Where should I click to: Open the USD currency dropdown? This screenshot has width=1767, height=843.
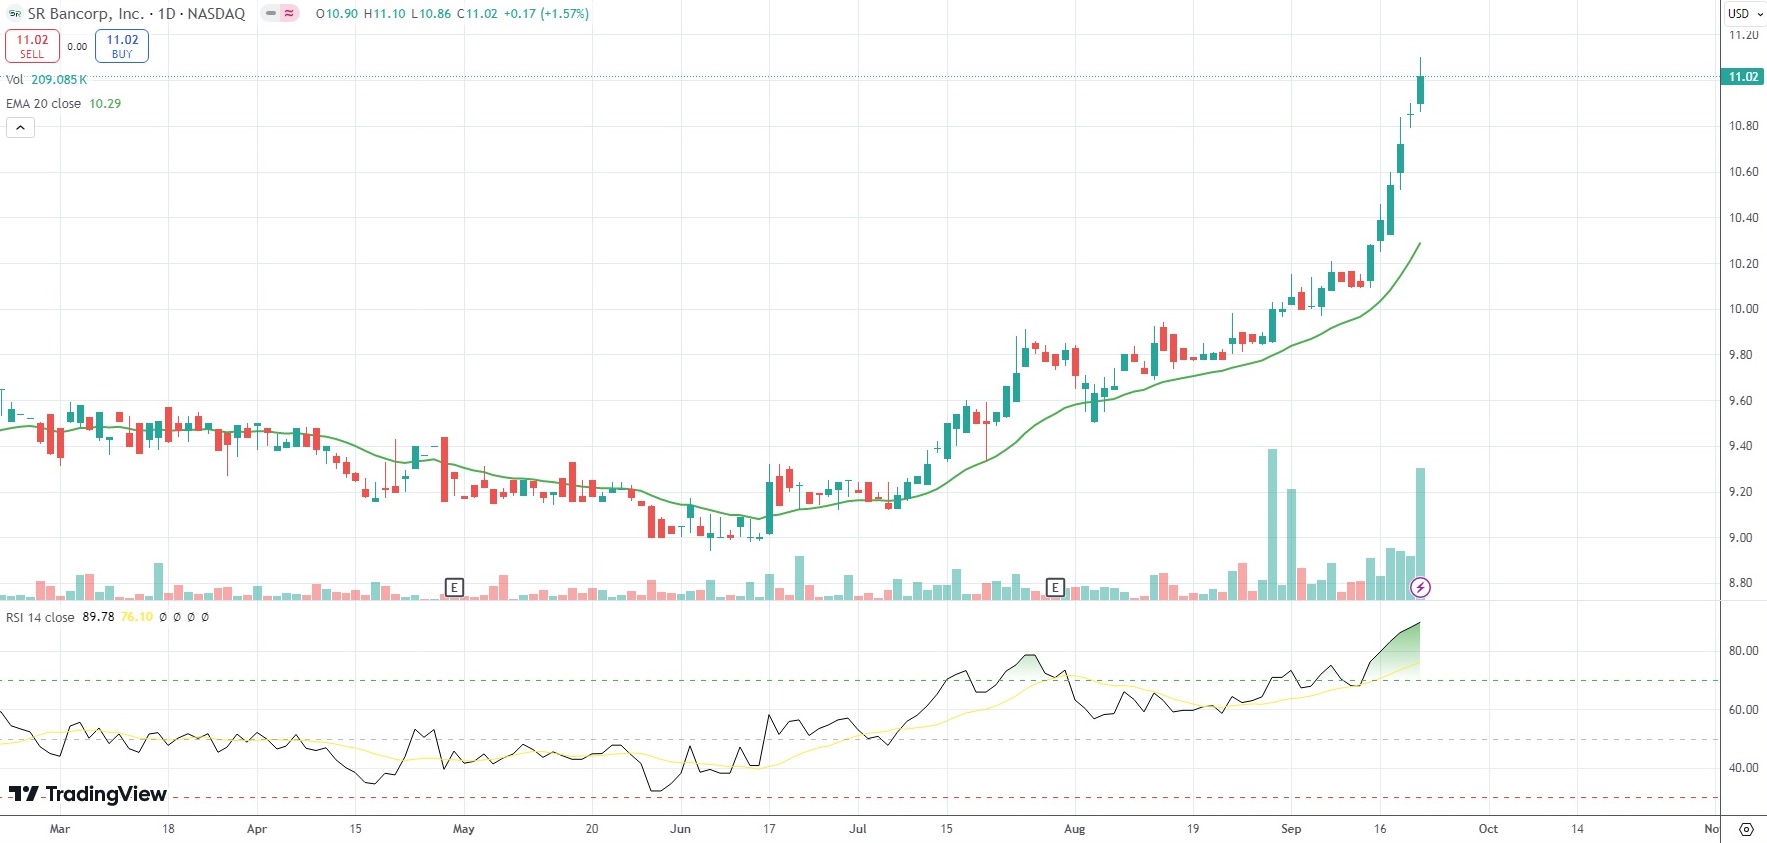pos(1745,14)
